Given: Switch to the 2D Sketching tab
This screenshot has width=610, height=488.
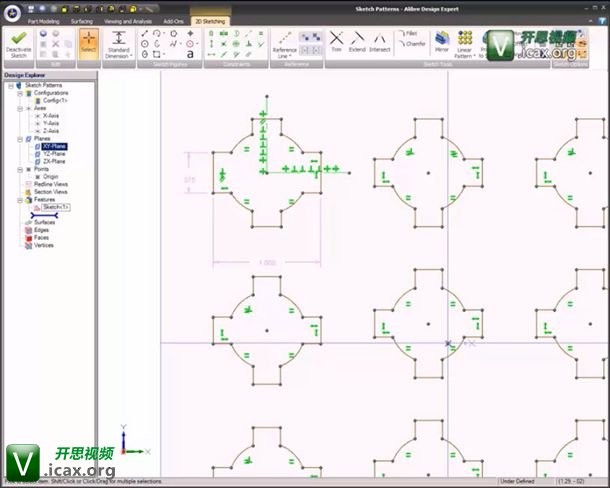Looking at the screenshot, I should 210,21.
